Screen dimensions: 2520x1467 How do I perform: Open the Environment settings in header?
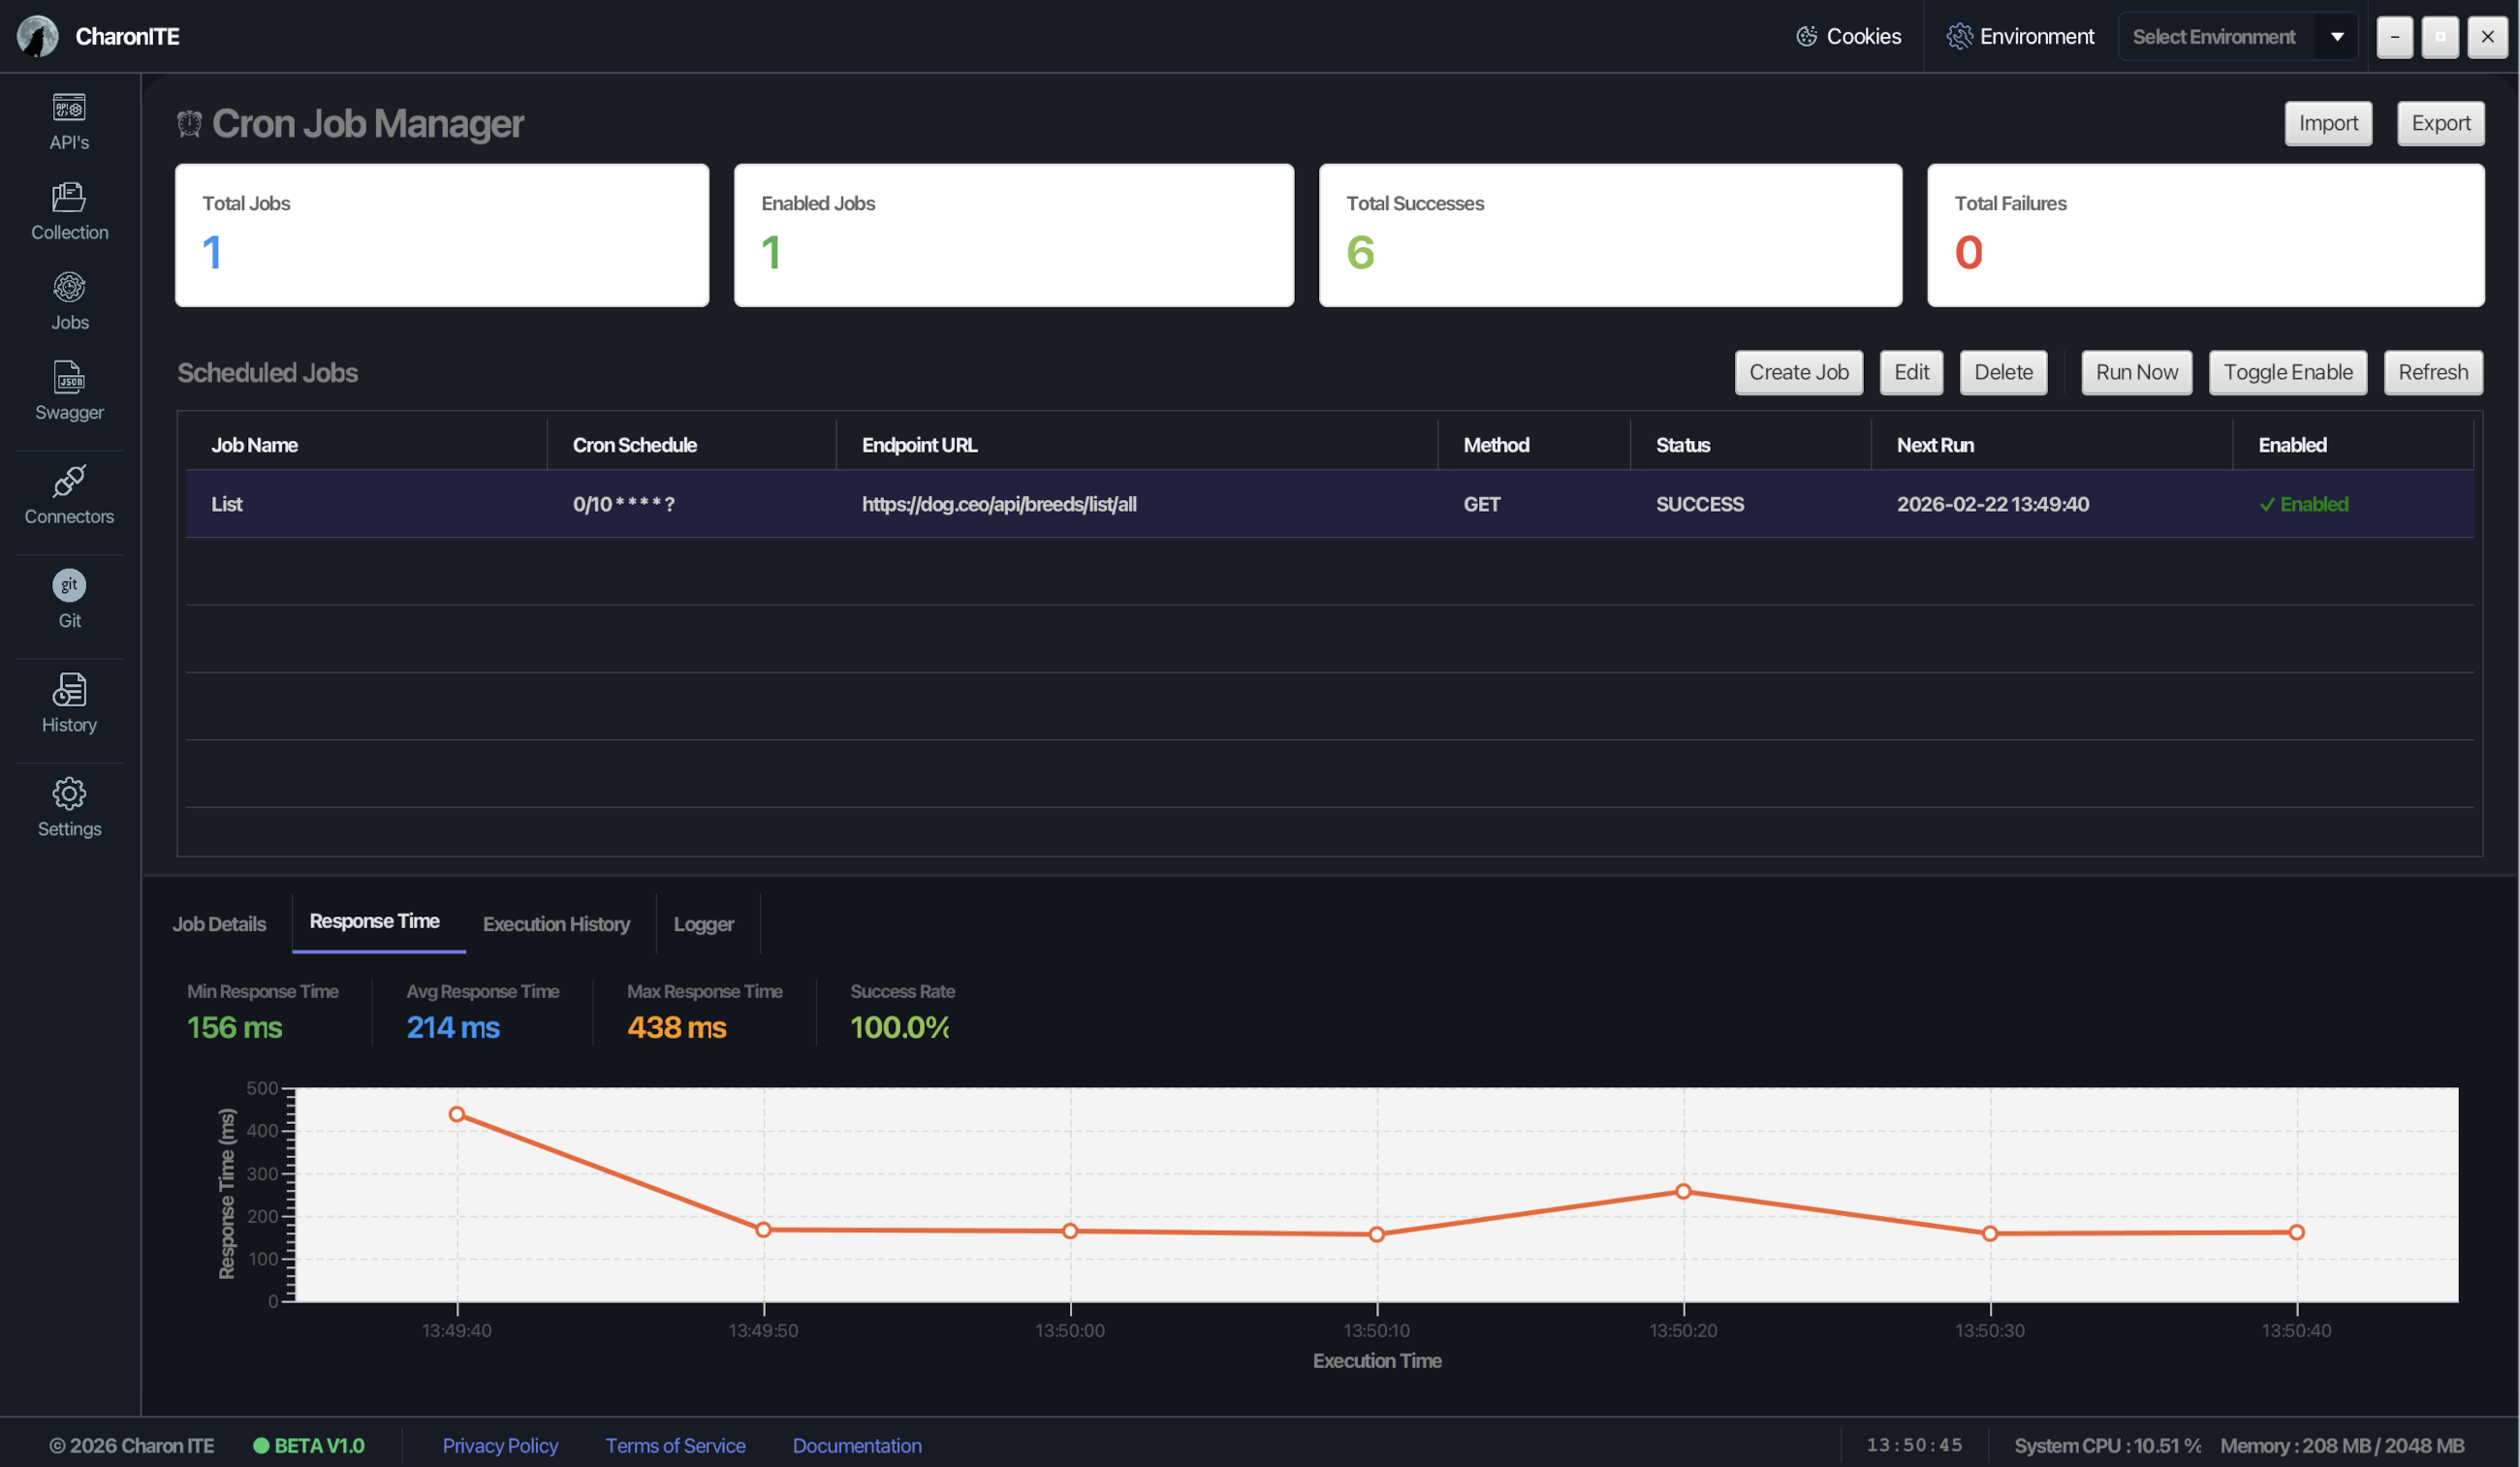pos(2019,37)
